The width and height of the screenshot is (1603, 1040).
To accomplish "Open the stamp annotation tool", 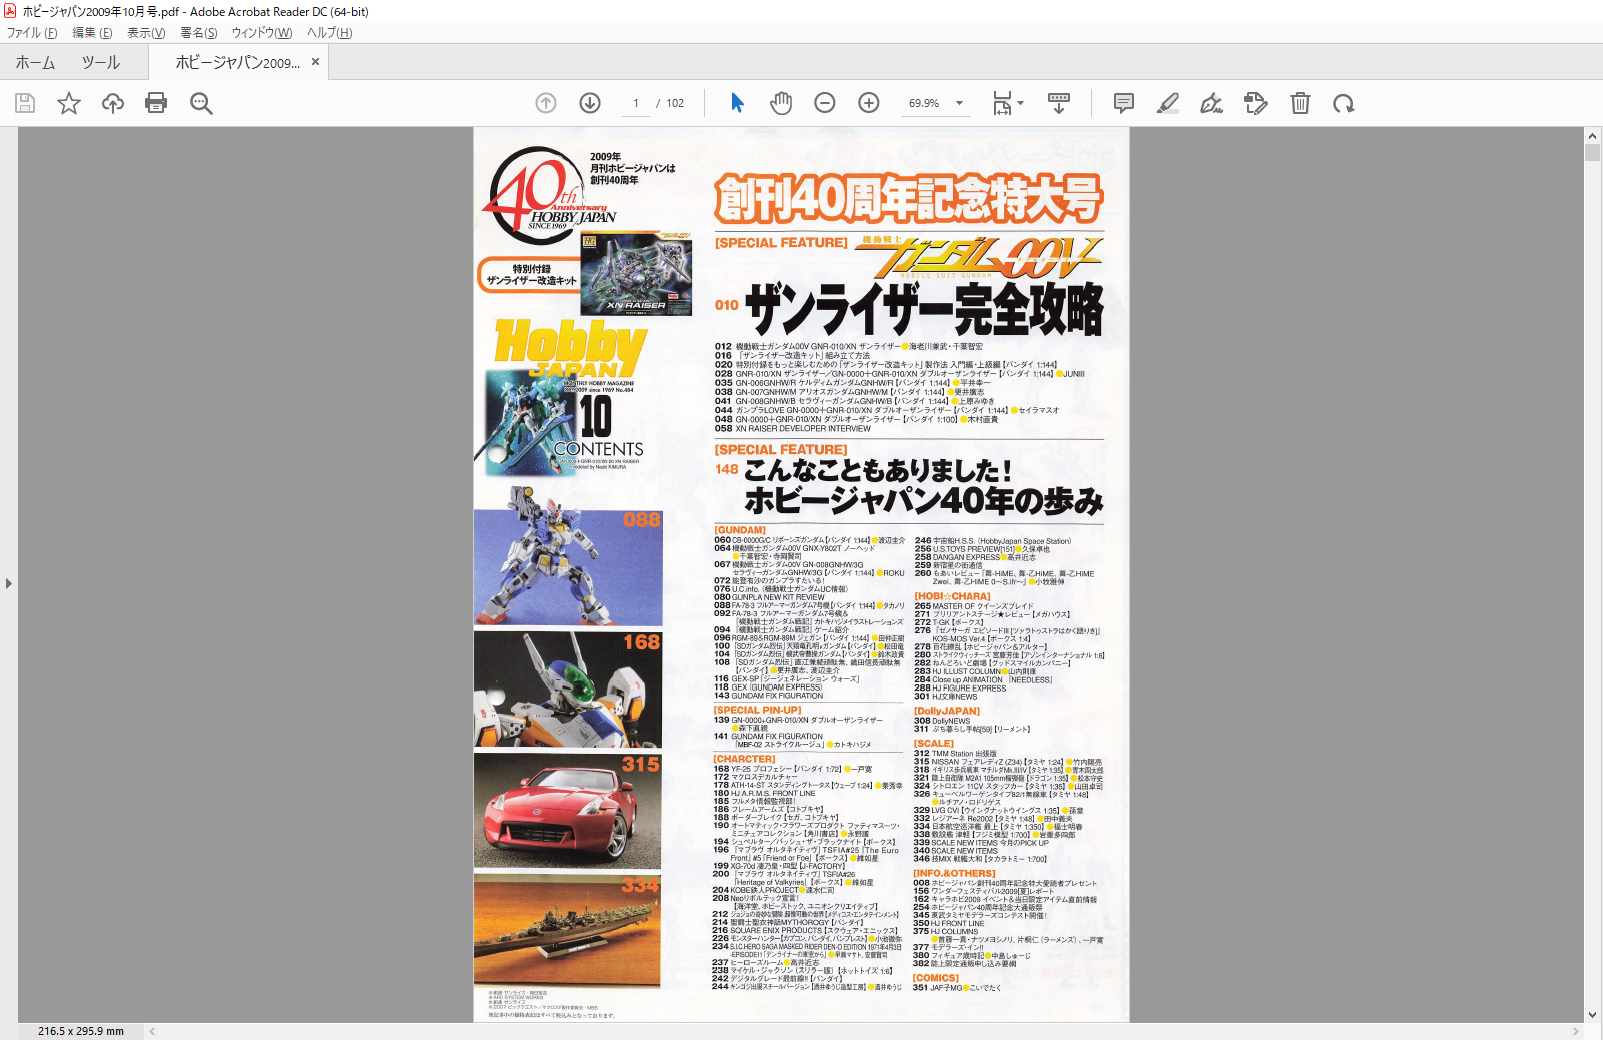I will tap(1256, 103).
